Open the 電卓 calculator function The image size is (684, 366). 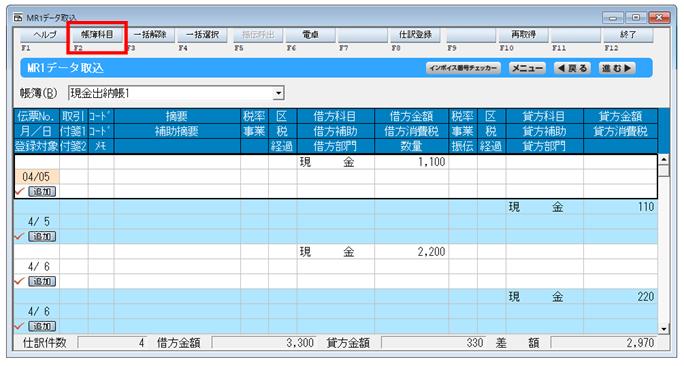[310, 34]
